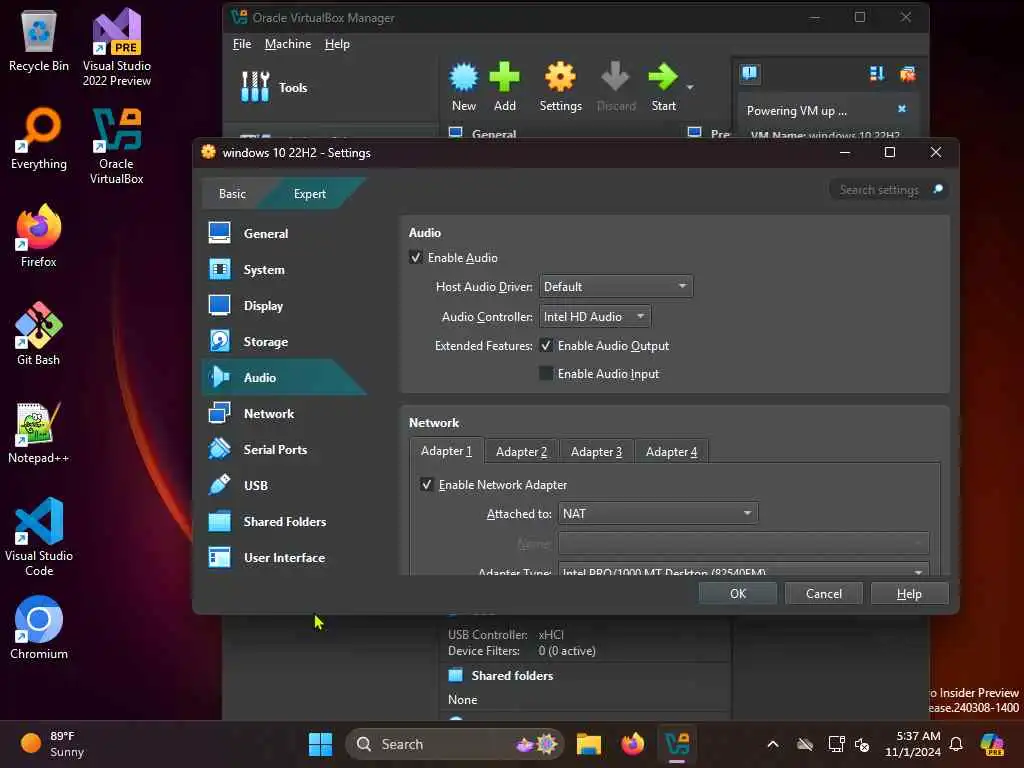The width and height of the screenshot is (1024, 768).
Task: Select Serial Ports icon in sidebar
Action: coord(219,449)
